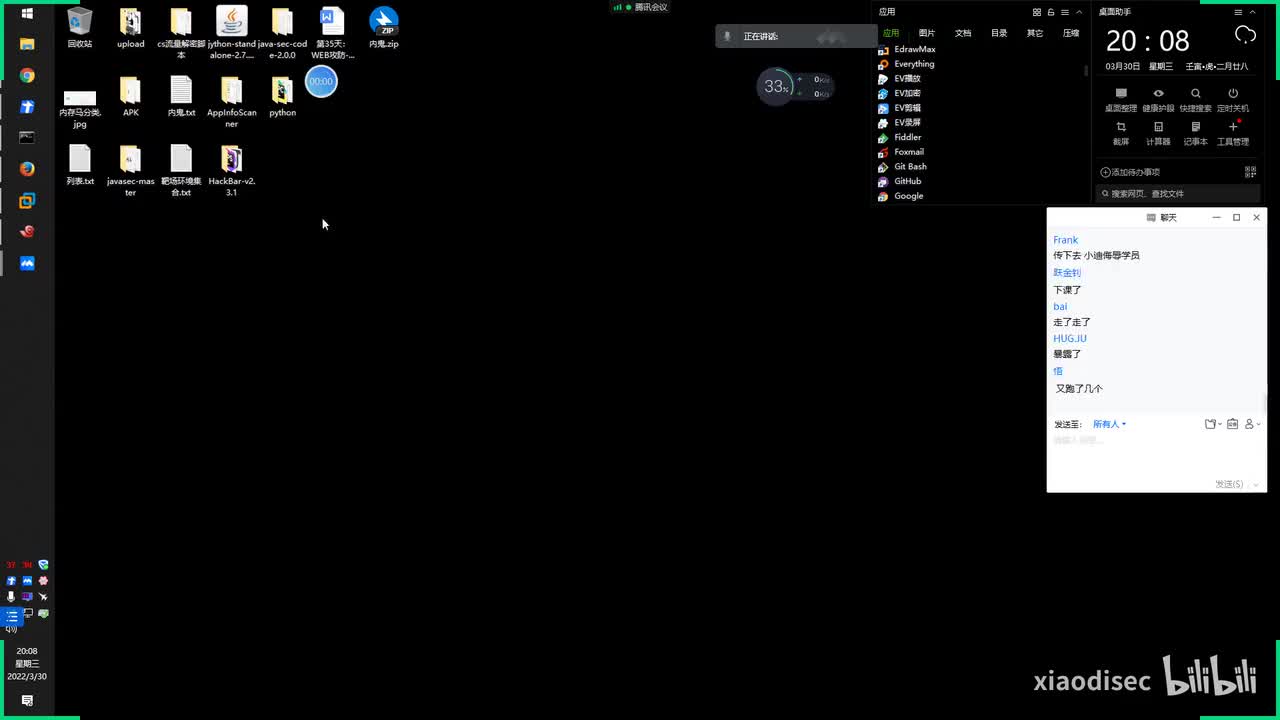Open the 记事本 notepad tool
Screen dimensions: 1280x720
click(x=1196, y=133)
